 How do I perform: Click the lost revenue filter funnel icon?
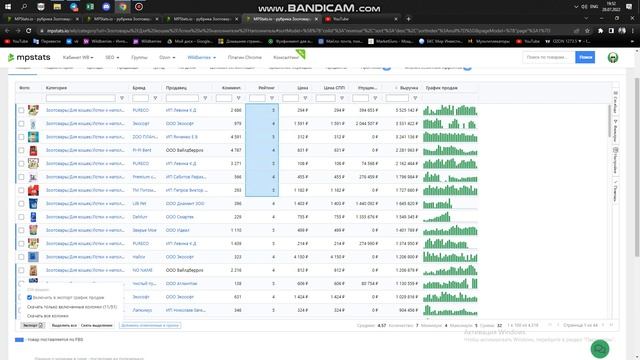point(375,98)
